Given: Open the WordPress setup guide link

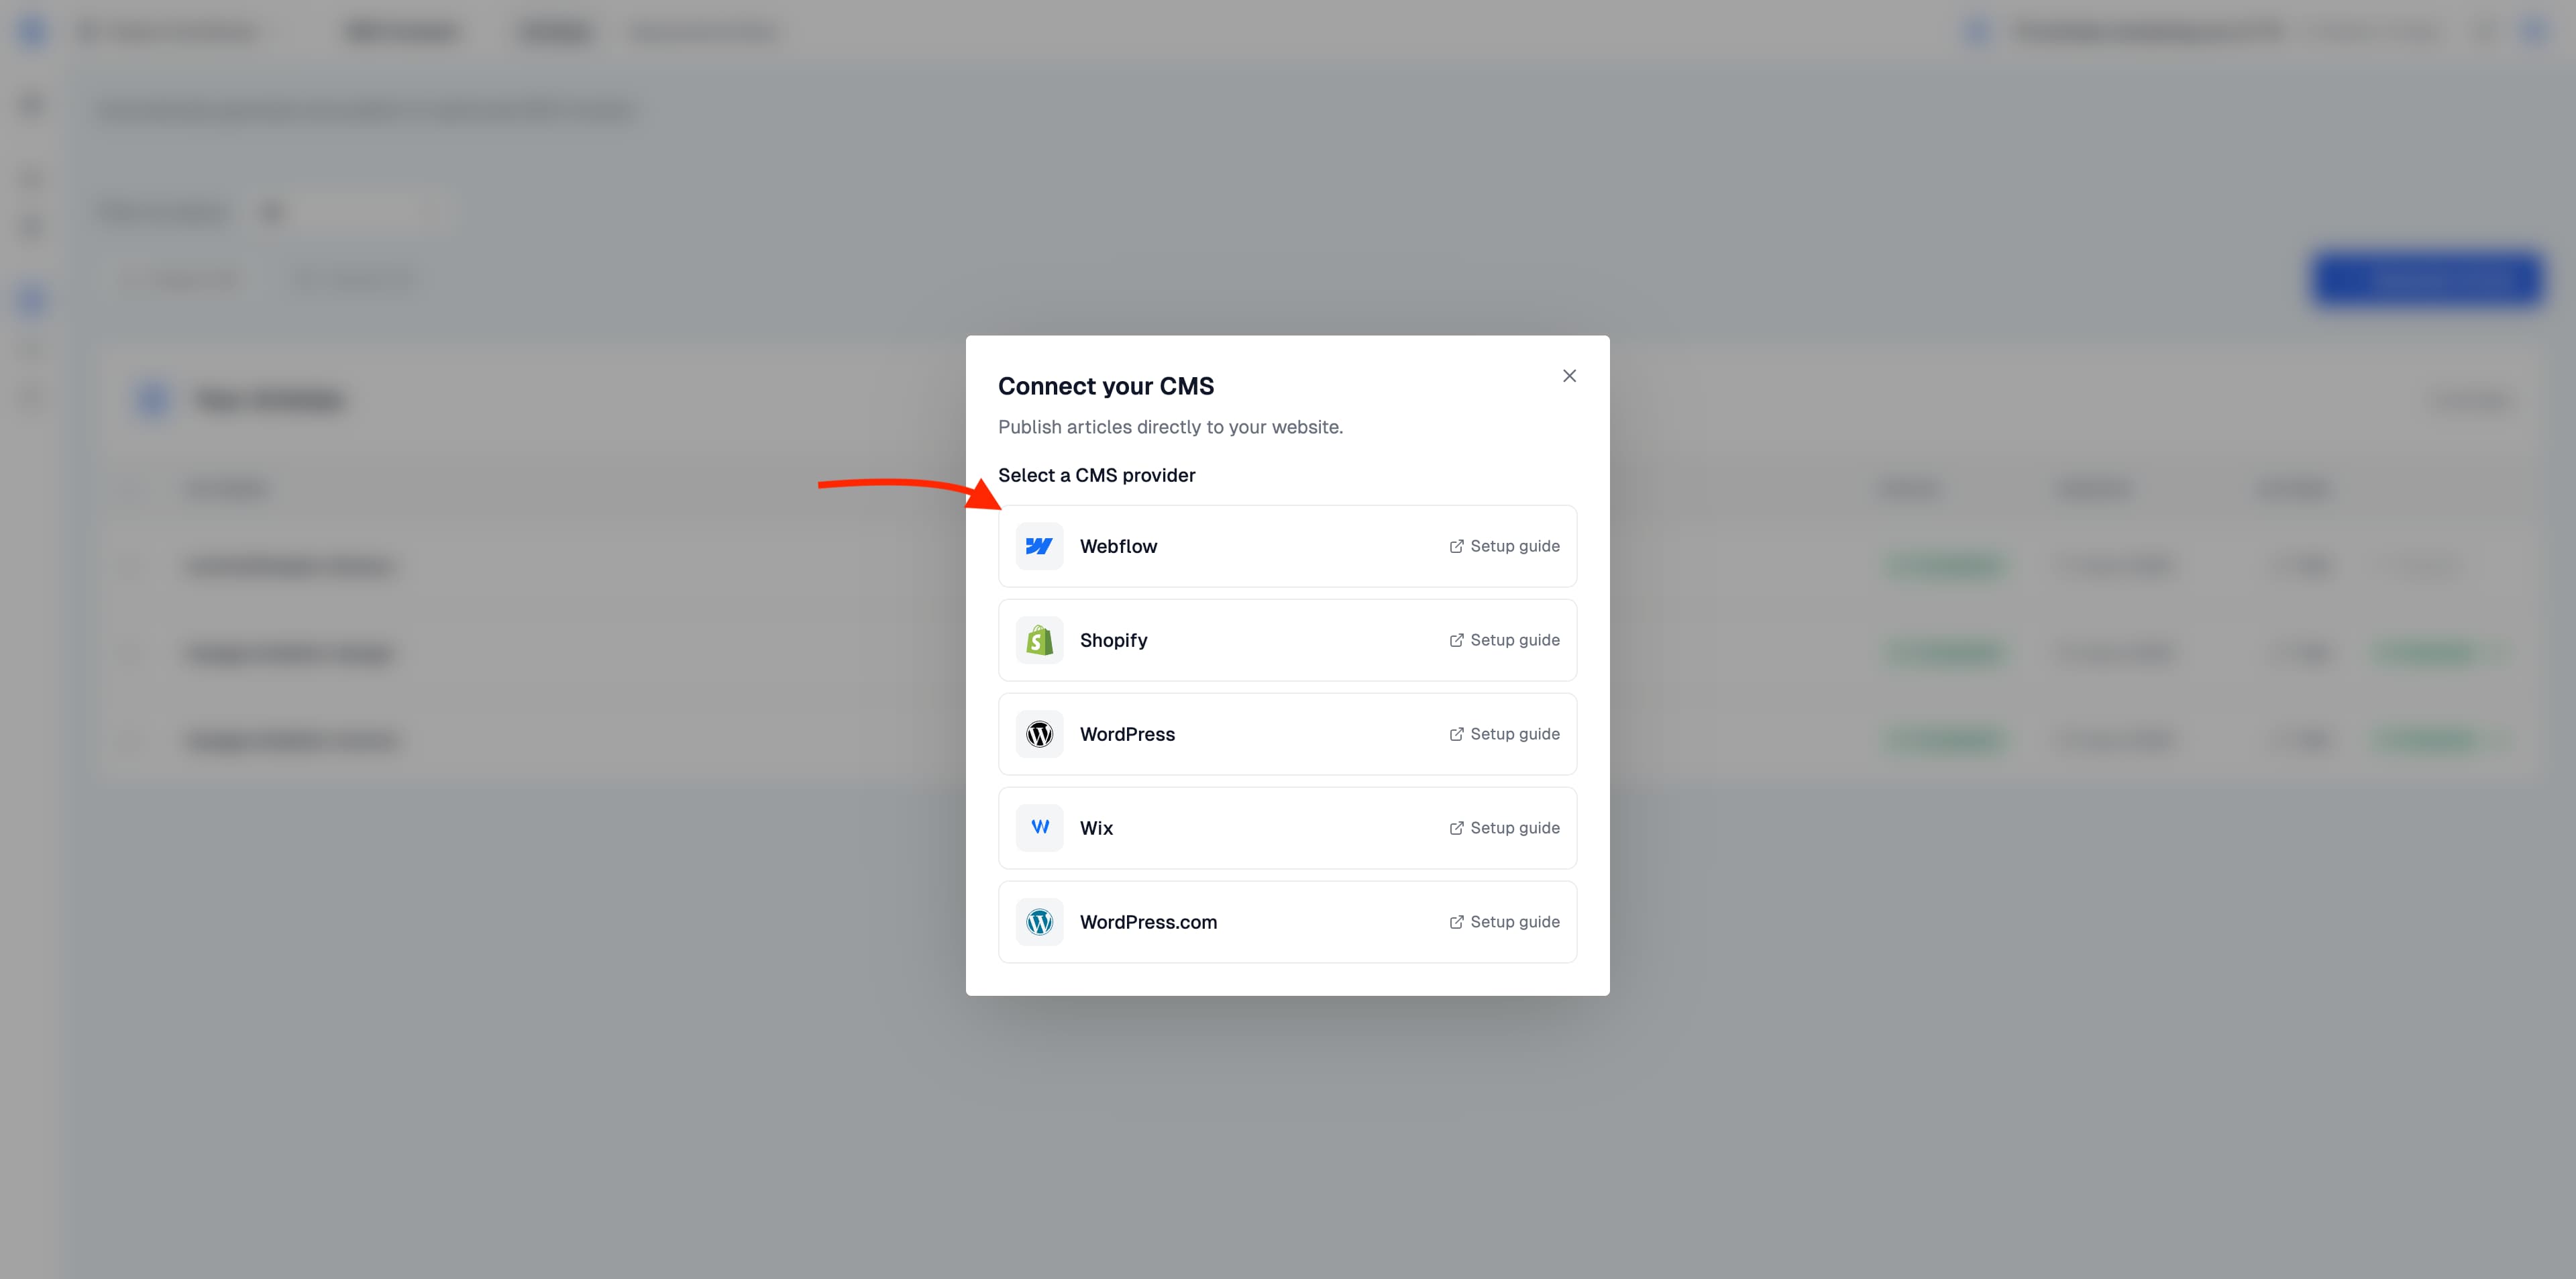Looking at the screenshot, I should pyautogui.click(x=1504, y=734).
